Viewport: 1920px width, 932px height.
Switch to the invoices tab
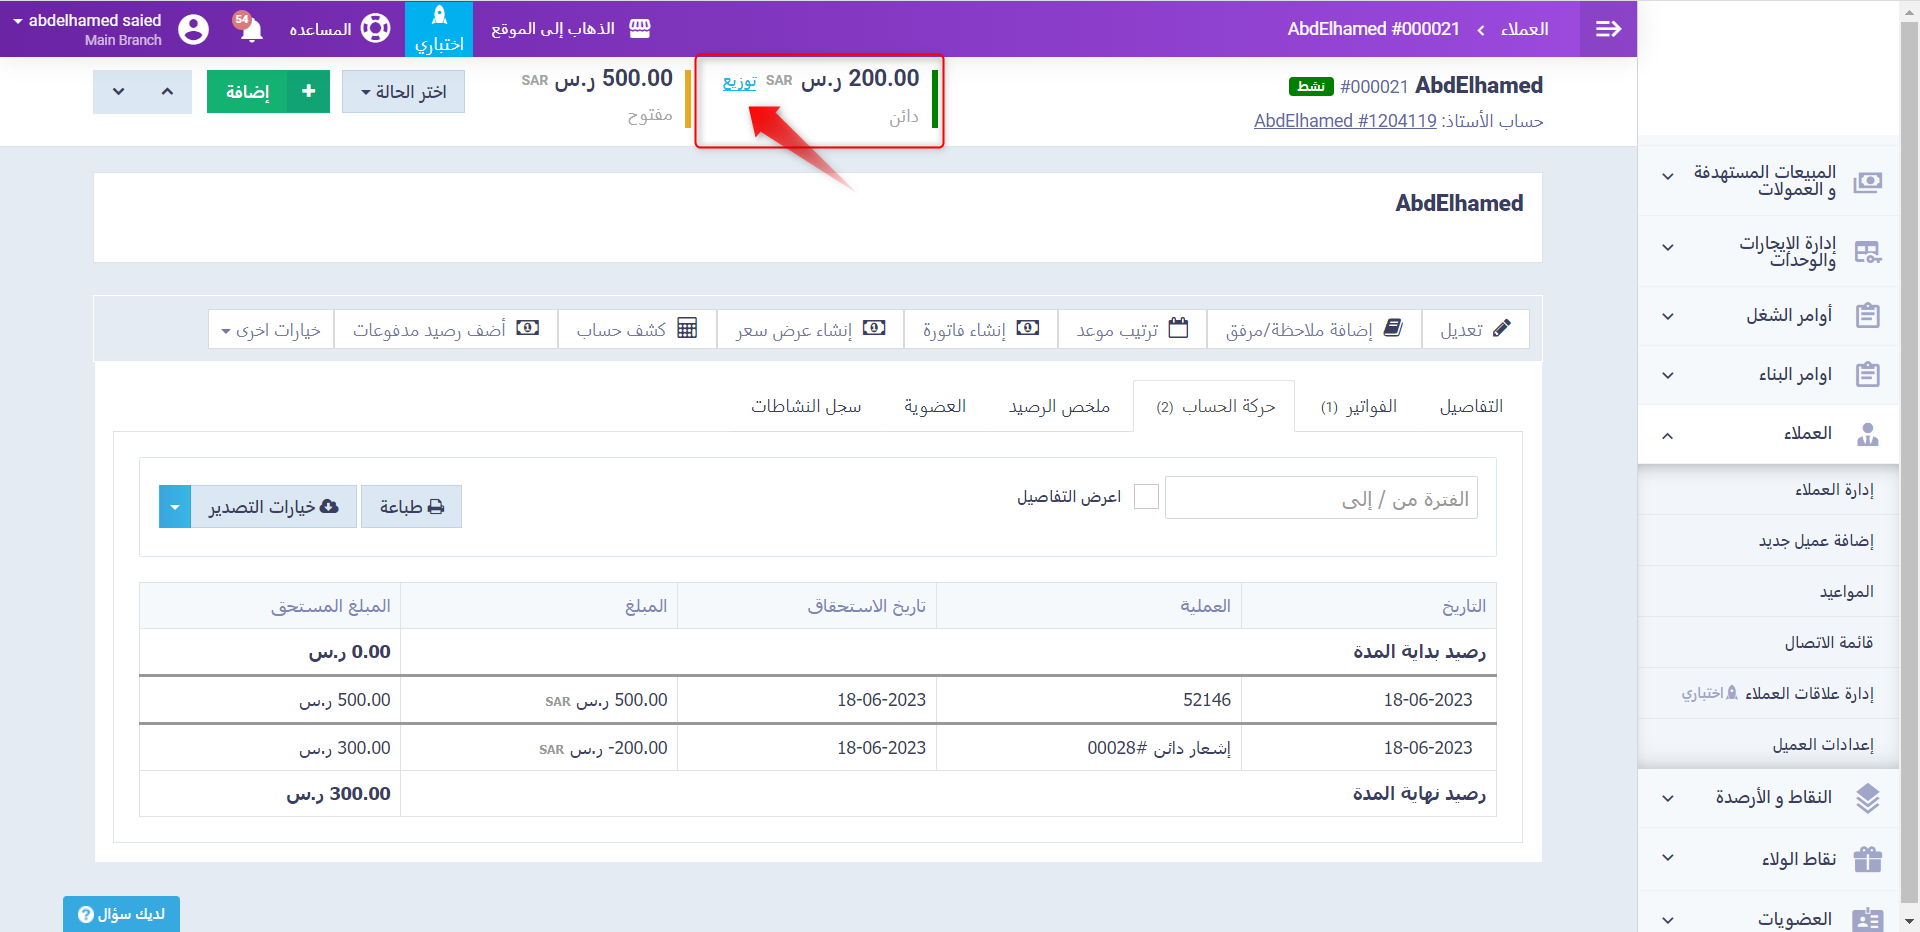click(x=1358, y=407)
